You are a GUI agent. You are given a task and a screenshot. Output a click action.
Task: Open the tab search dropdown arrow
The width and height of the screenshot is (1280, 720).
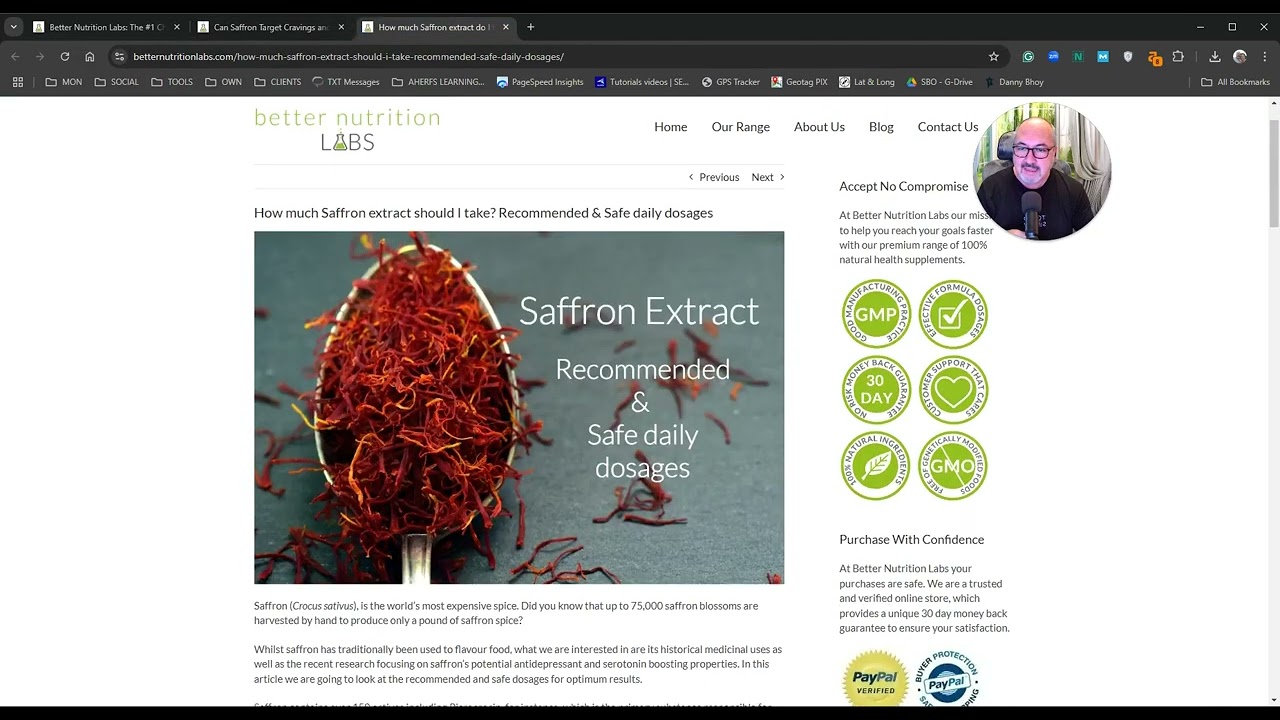13,27
